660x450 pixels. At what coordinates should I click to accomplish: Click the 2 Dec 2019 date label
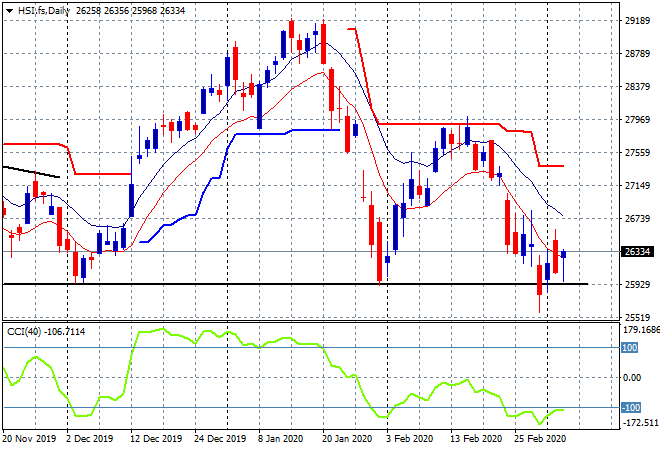click(89, 439)
